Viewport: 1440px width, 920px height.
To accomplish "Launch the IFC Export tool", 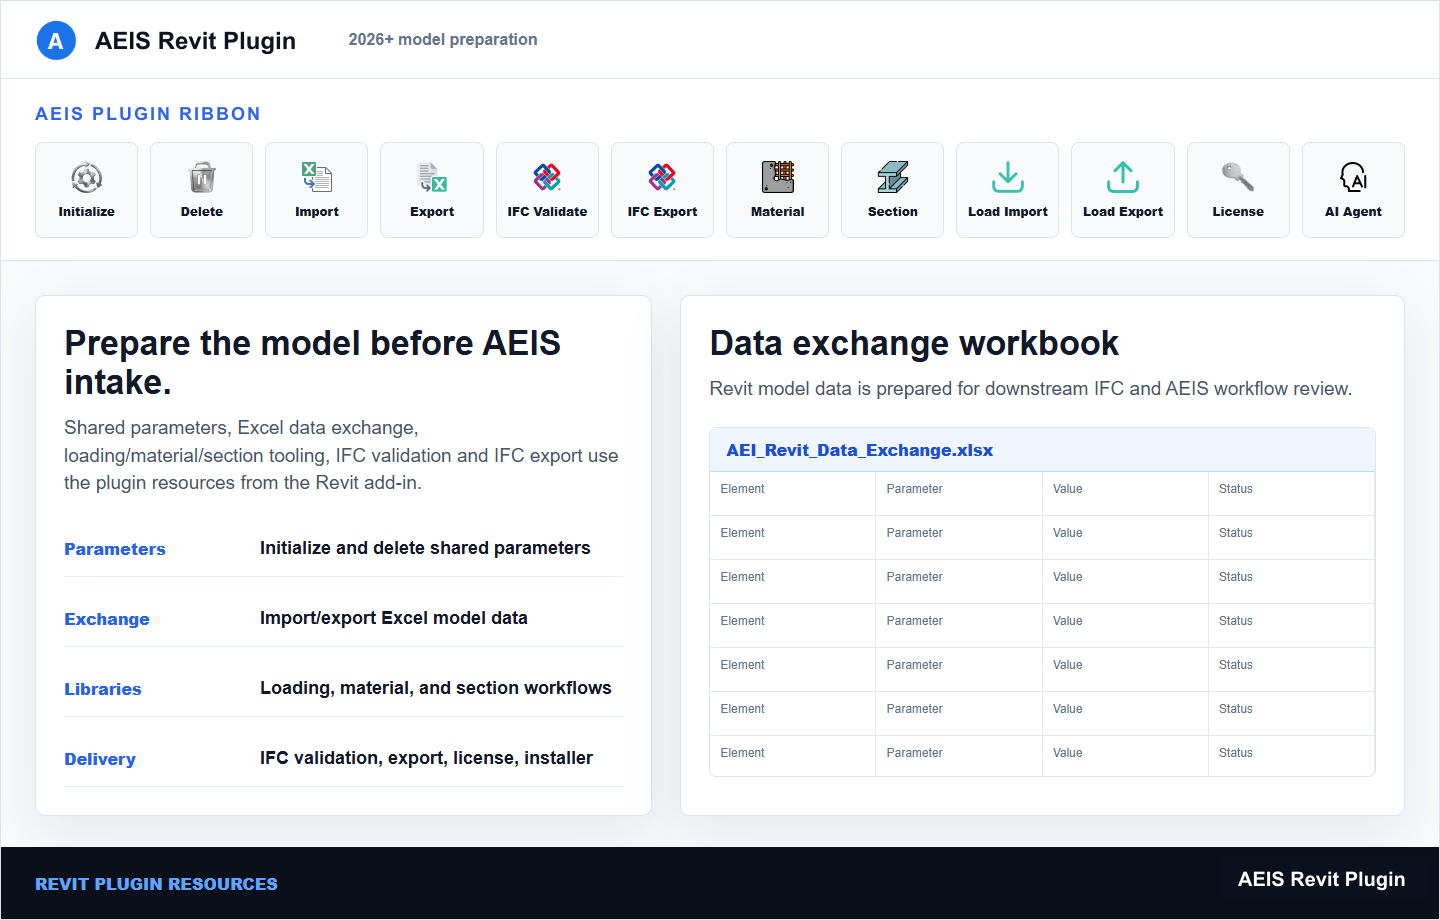I will (662, 190).
